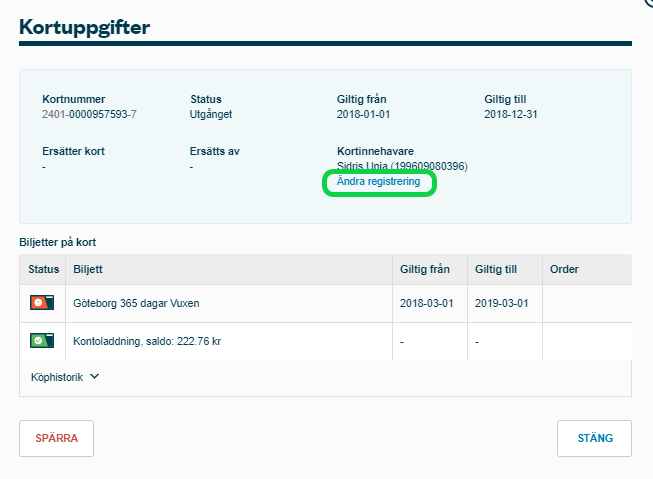Click the expired ticket status icon

tap(42, 303)
